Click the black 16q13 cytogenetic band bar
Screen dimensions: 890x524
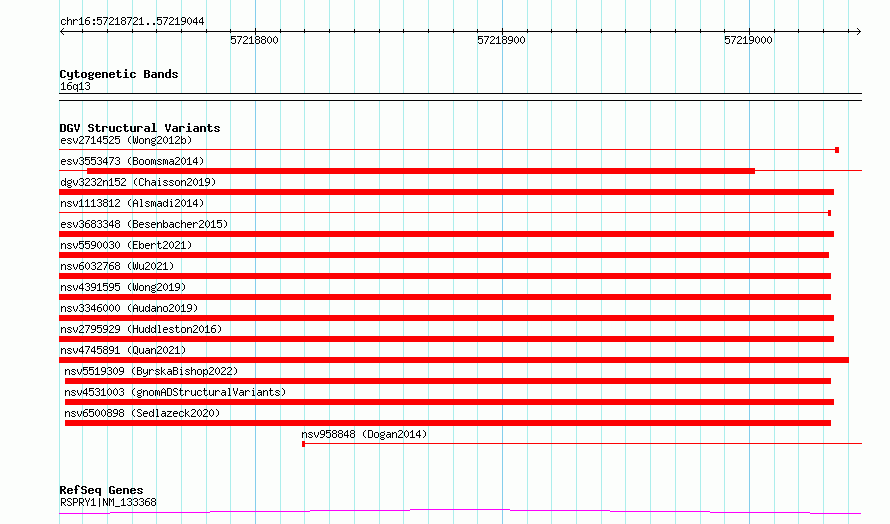tap(460, 97)
